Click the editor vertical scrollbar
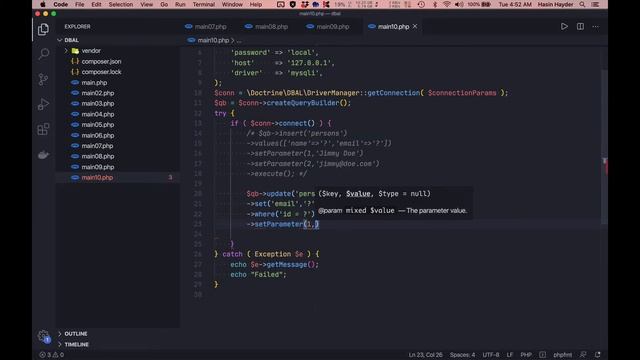Image resolution: width=640 pixels, height=360 pixels. click(604, 147)
